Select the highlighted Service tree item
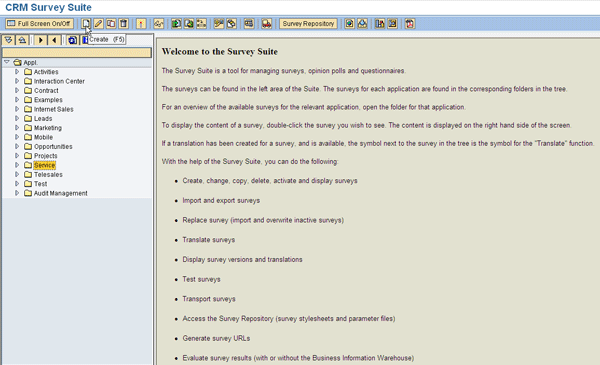 tap(44, 165)
